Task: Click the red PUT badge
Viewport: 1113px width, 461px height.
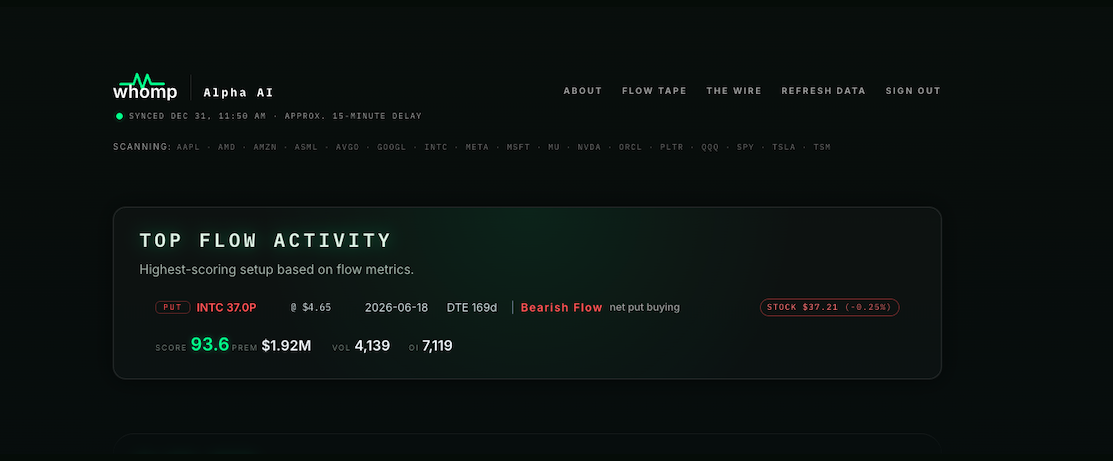Action: (x=173, y=308)
